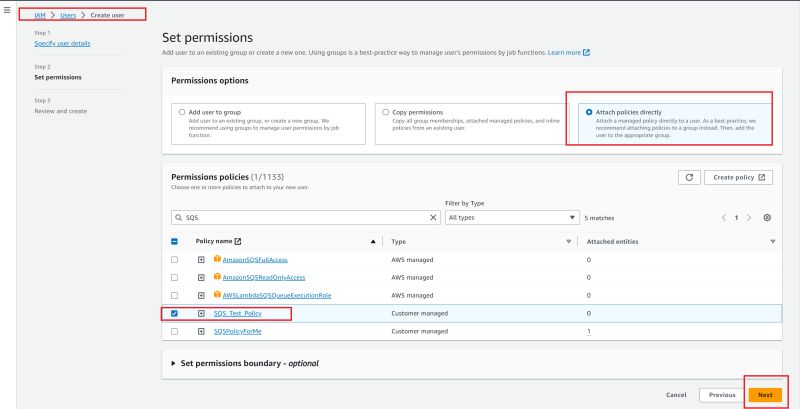800x409 pixels.
Task: Open the Learn more link
Action: (x=564, y=53)
